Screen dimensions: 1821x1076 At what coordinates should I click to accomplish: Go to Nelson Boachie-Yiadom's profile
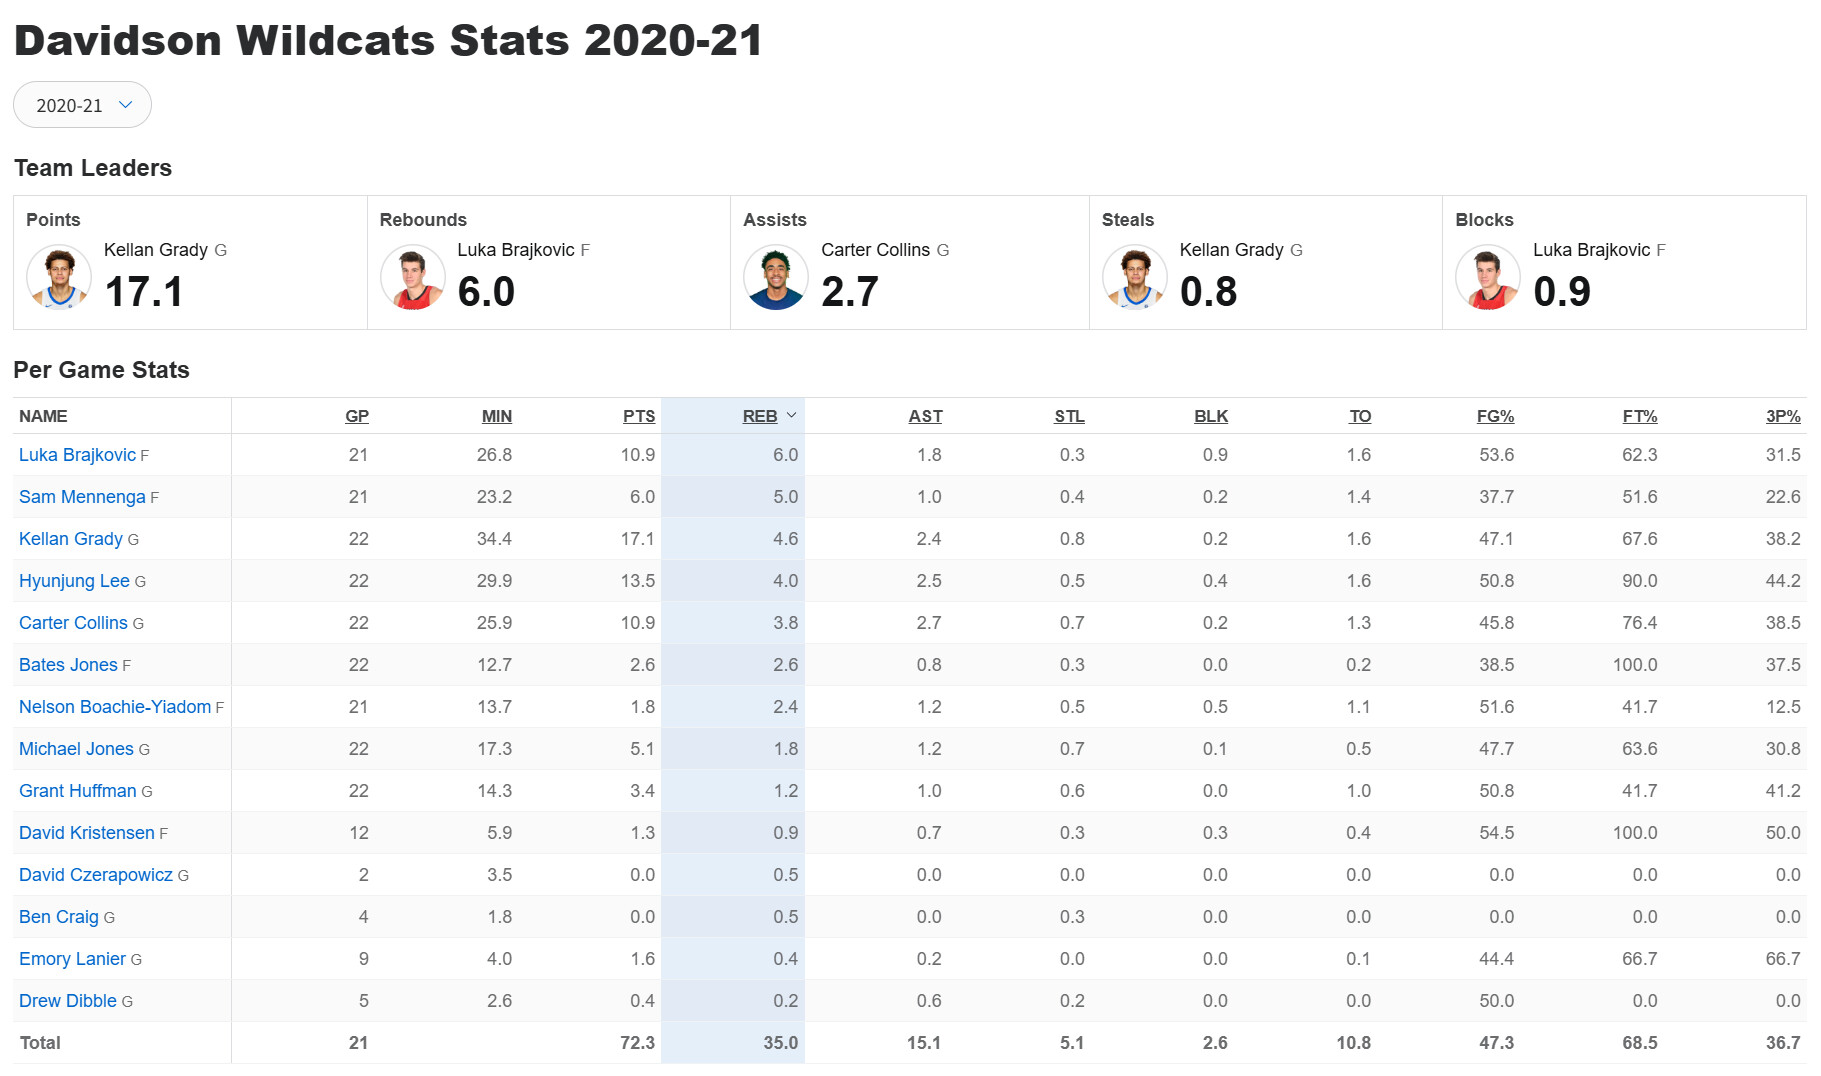click(x=115, y=707)
